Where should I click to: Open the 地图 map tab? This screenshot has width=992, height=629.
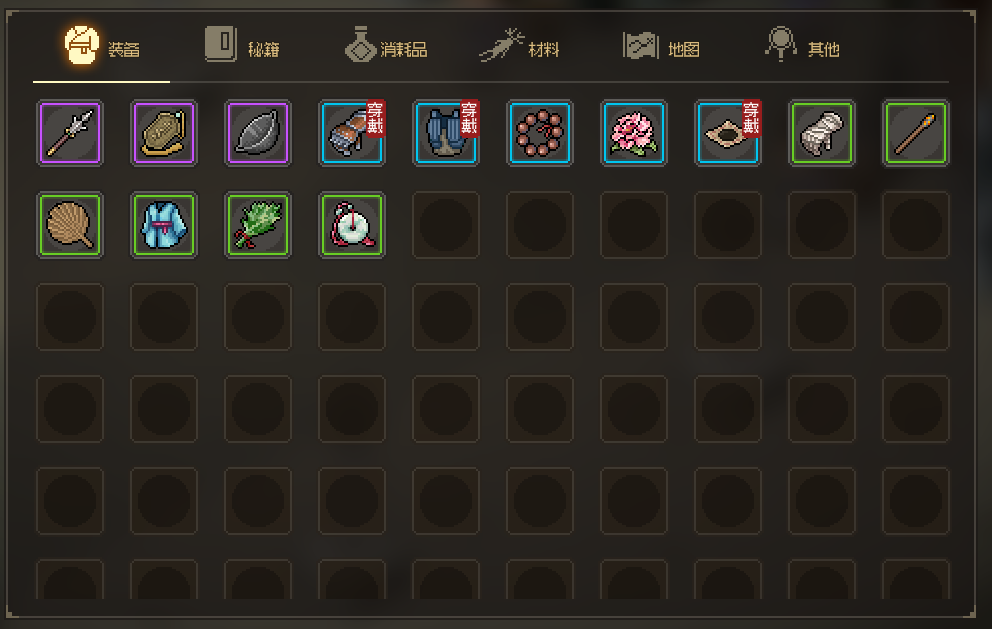tap(661, 46)
